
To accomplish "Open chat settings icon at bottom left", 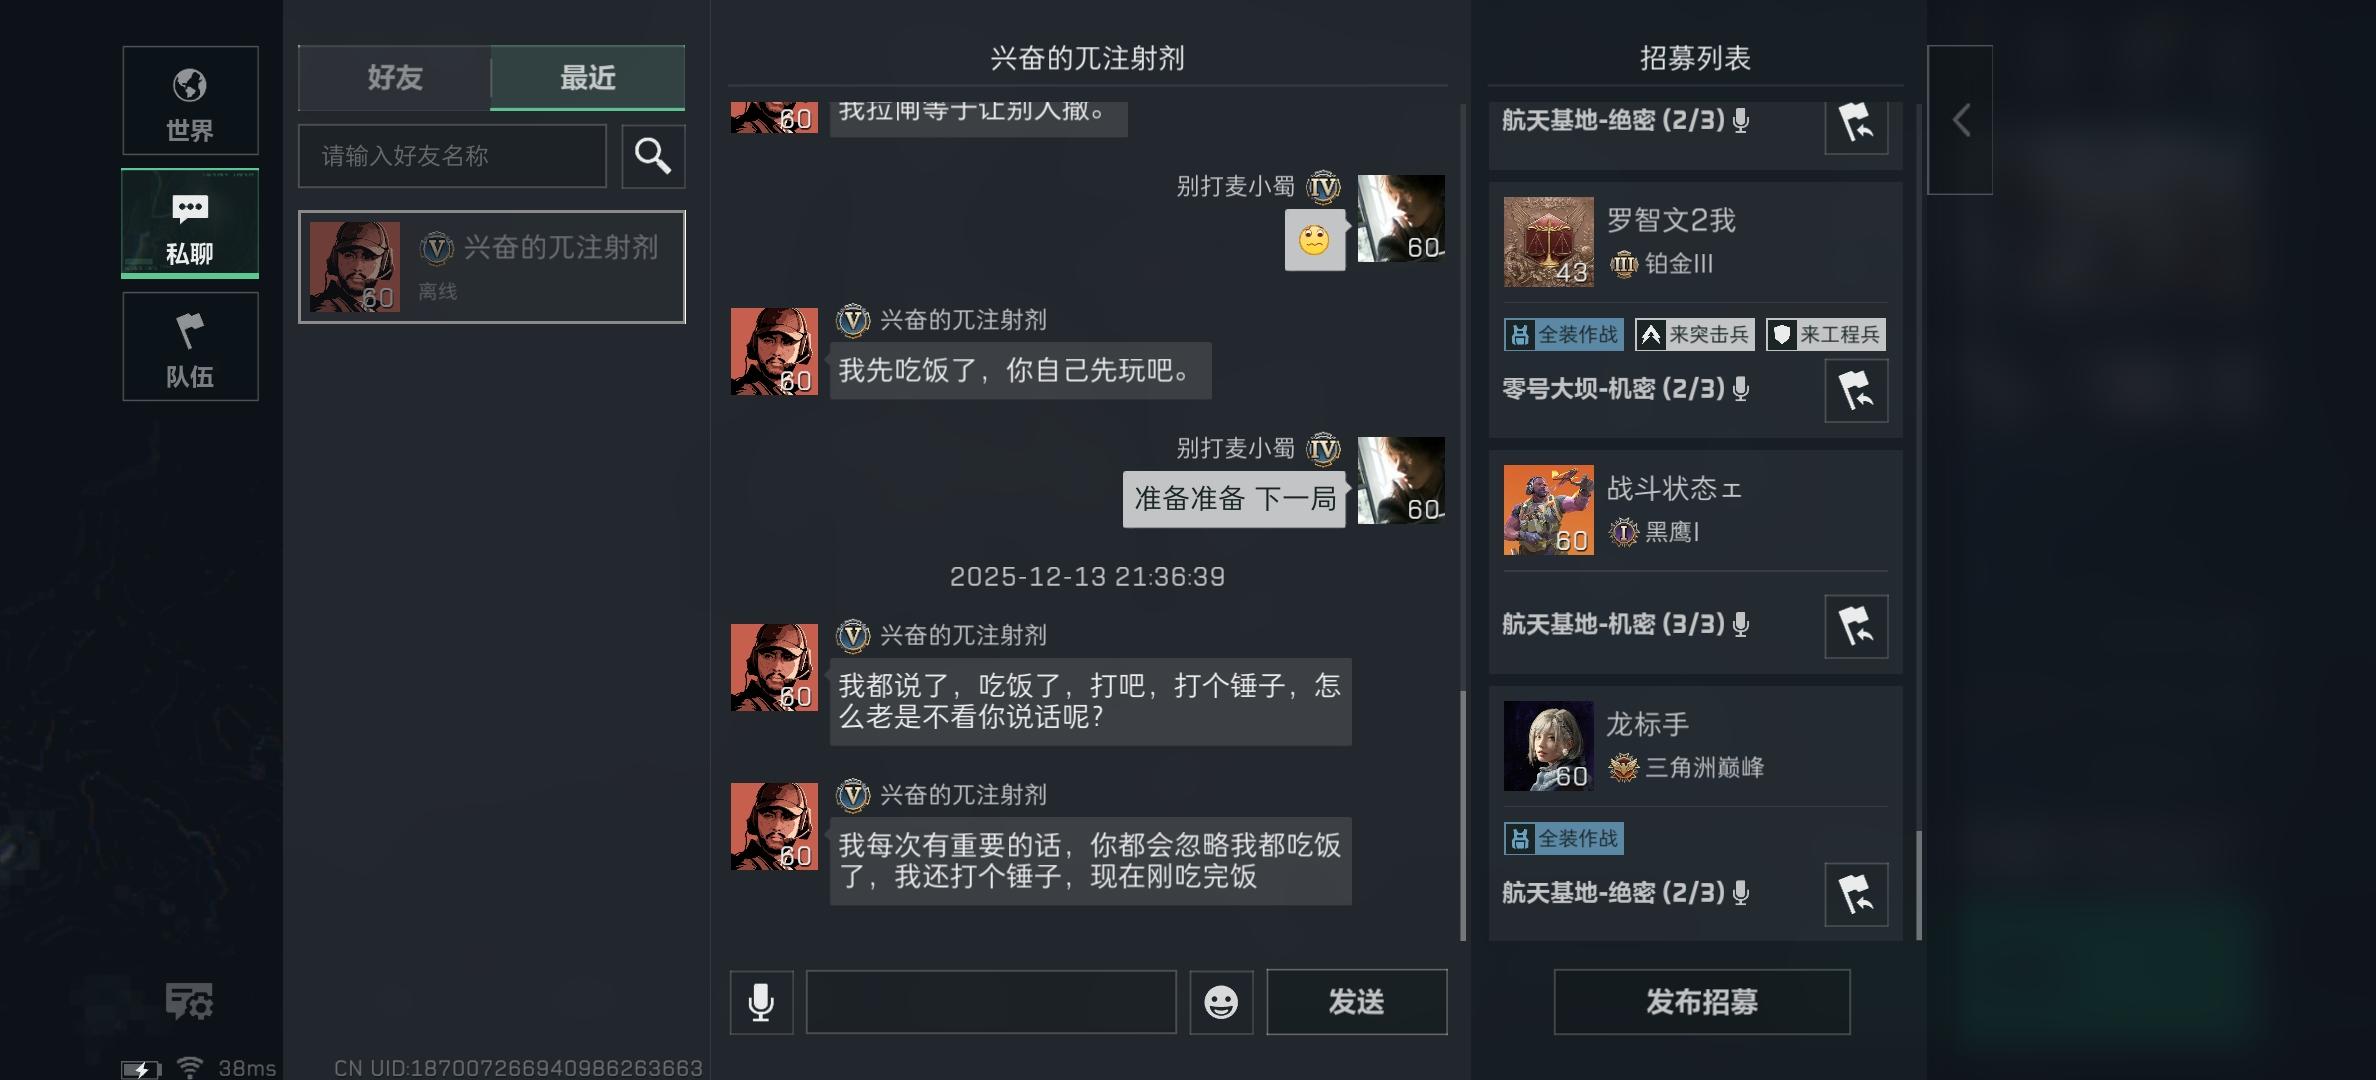I will [x=189, y=1001].
